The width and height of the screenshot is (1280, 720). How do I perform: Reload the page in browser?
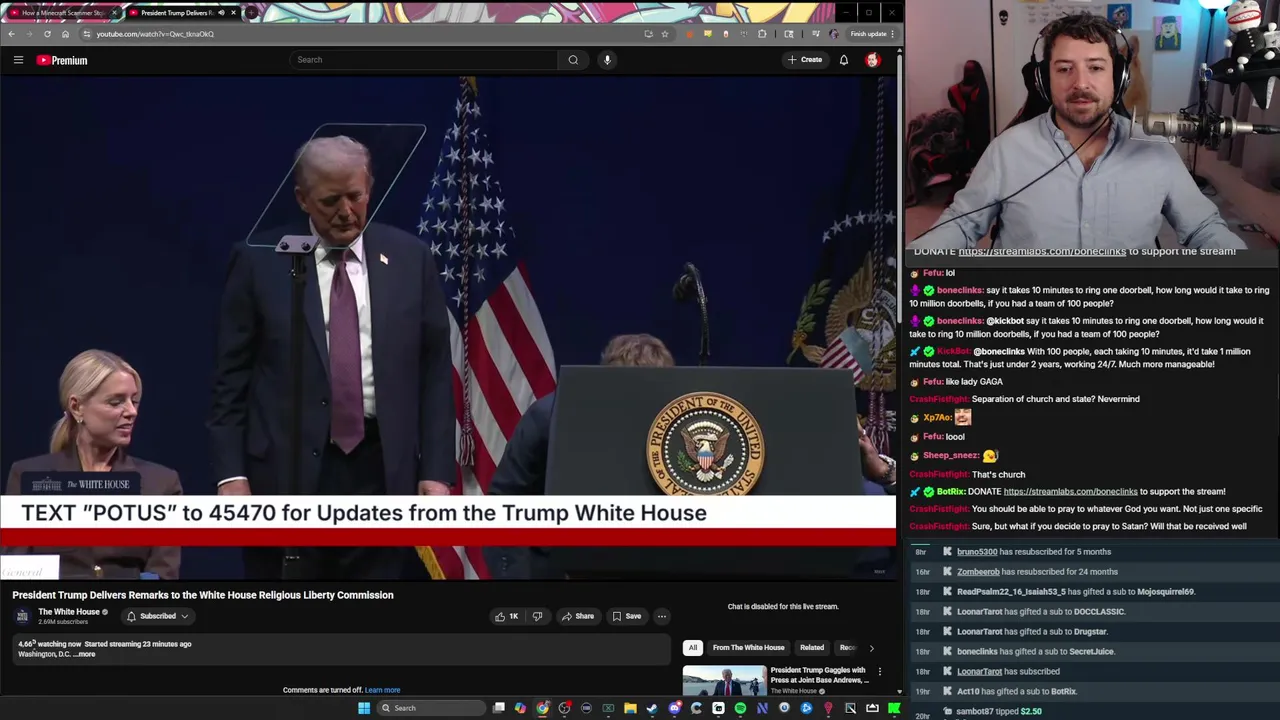[x=47, y=34]
